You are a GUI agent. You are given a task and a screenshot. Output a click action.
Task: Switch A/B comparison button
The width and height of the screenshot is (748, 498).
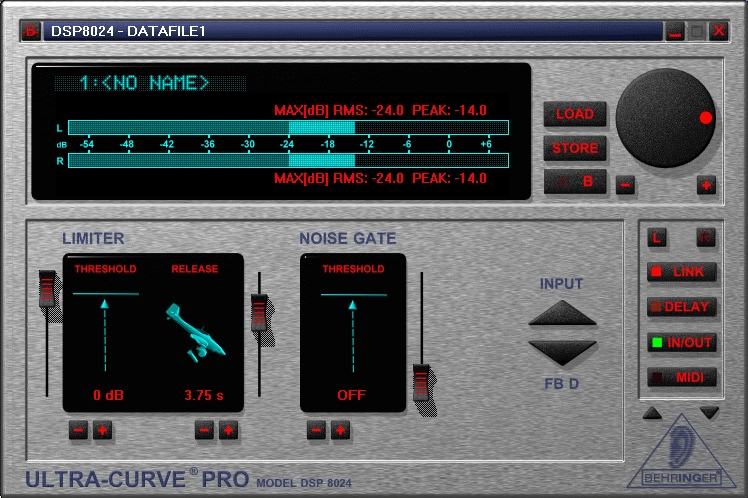coord(575,182)
